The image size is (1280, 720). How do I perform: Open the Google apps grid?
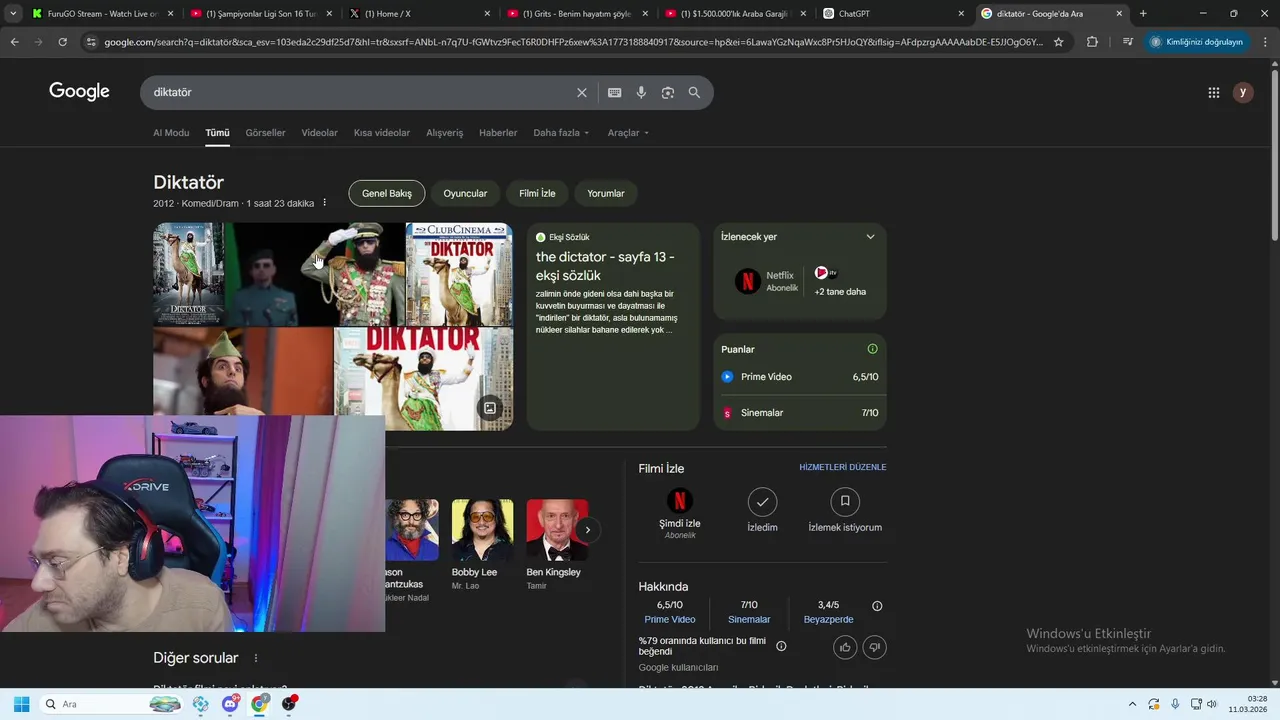point(1214,92)
